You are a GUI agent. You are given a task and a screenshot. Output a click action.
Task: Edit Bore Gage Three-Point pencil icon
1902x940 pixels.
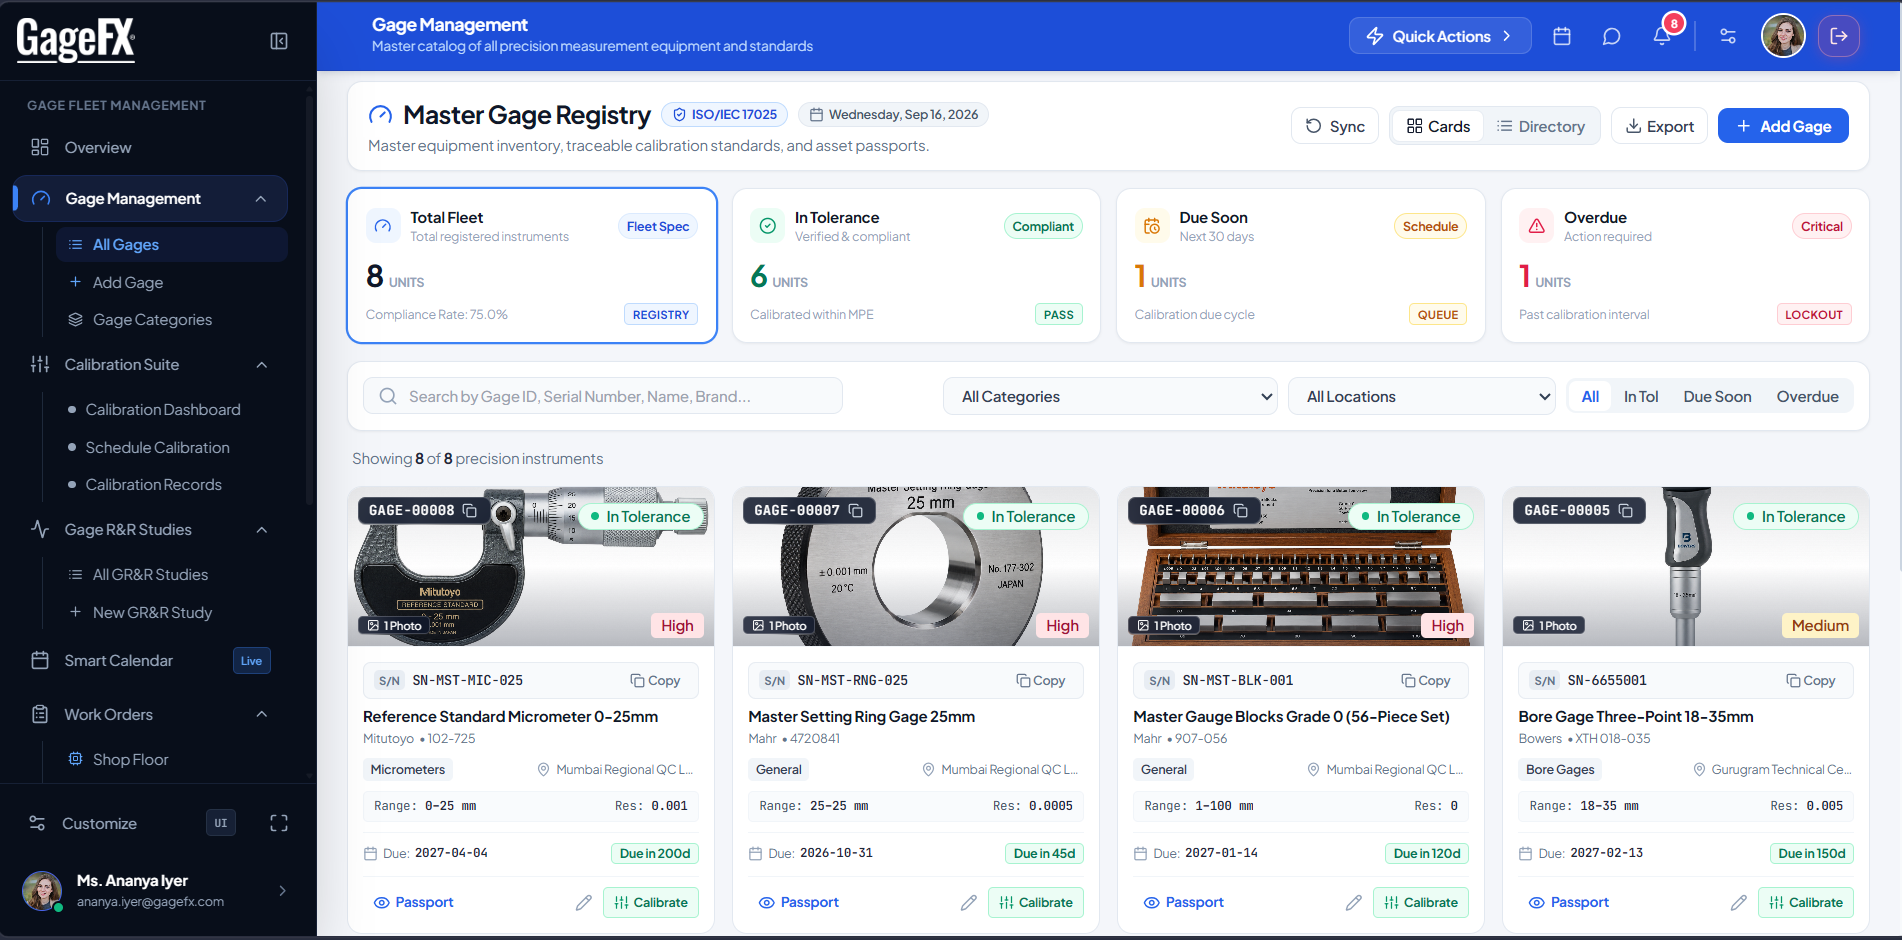(x=1739, y=902)
